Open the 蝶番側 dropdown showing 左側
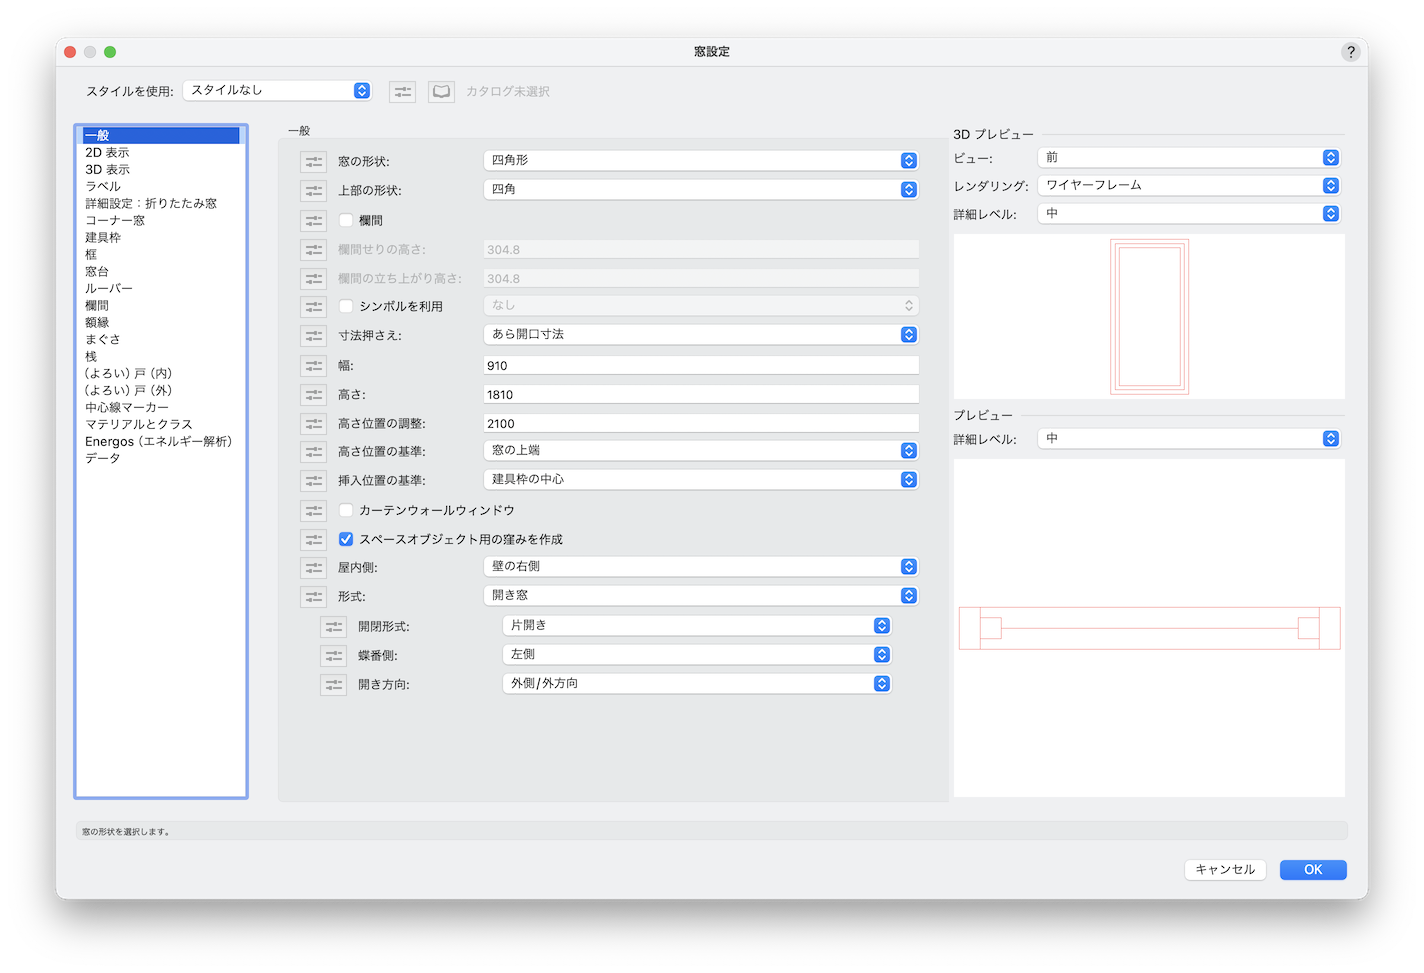Viewport: 1424px width, 973px height. click(697, 654)
